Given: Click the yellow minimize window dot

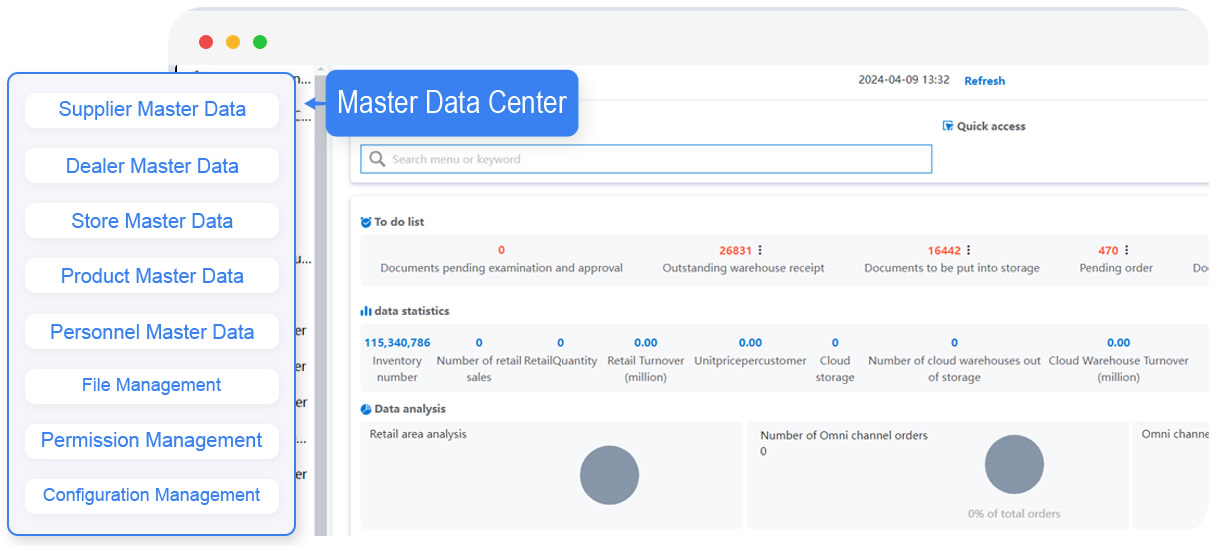Looking at the screenshot, I should tap(233, 42).
